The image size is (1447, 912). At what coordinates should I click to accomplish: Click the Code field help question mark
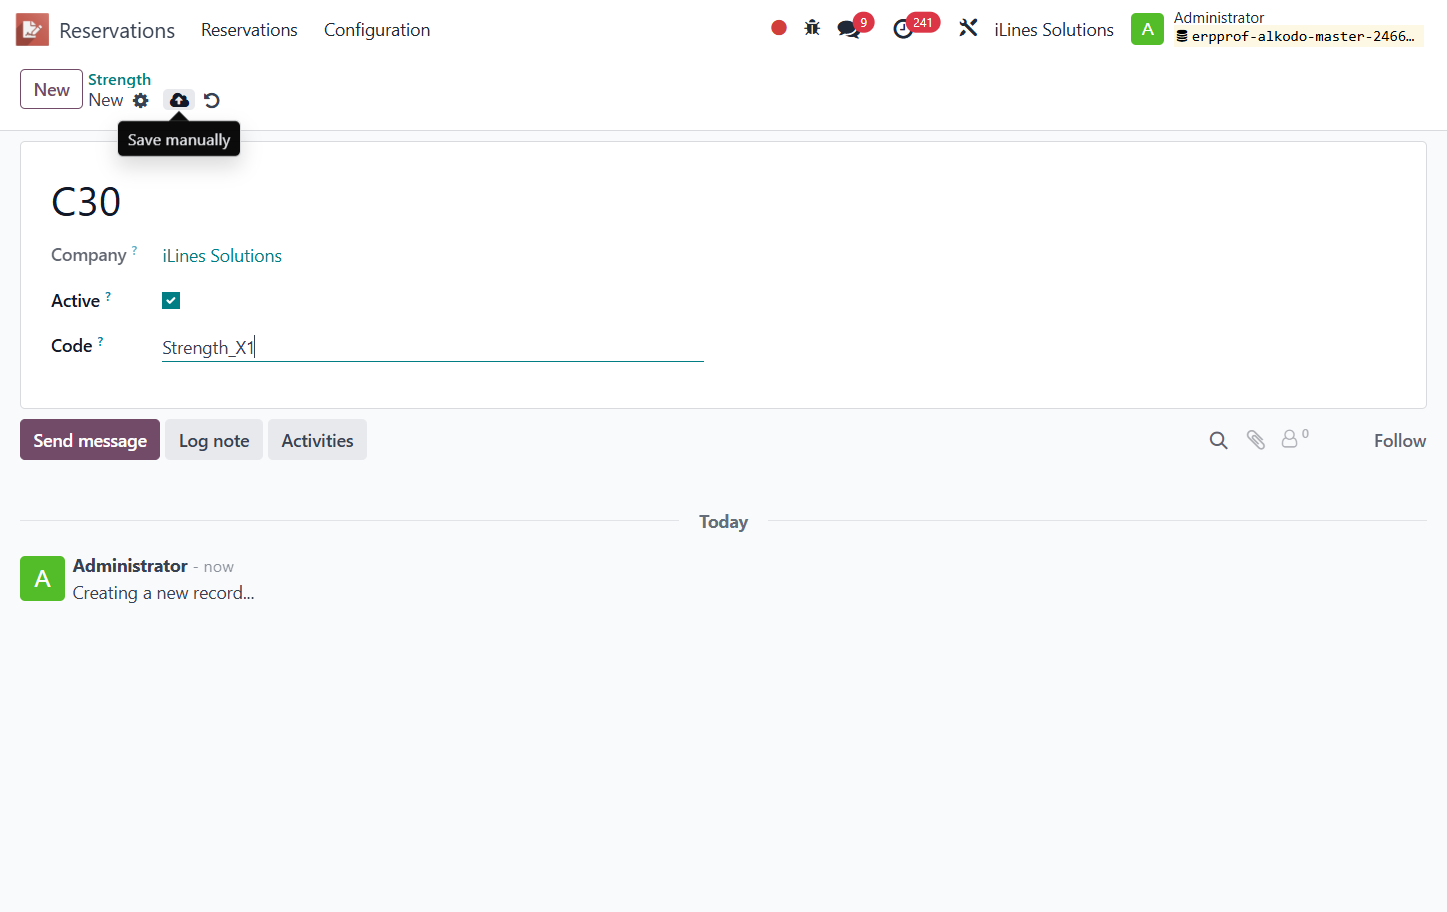tap(100, 341)
